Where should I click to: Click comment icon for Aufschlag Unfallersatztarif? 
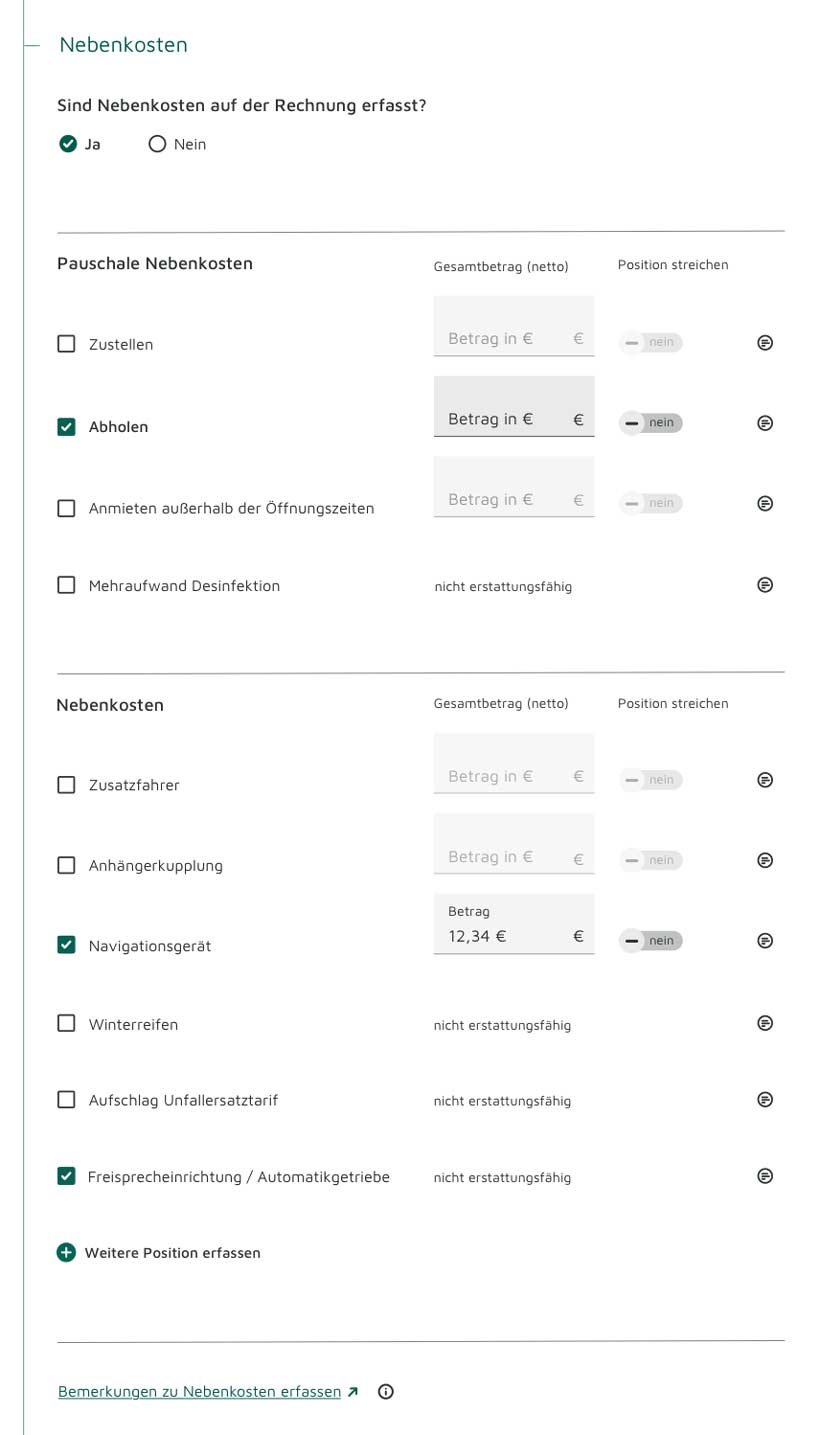pyautogui.click(x=765, y=1100)
